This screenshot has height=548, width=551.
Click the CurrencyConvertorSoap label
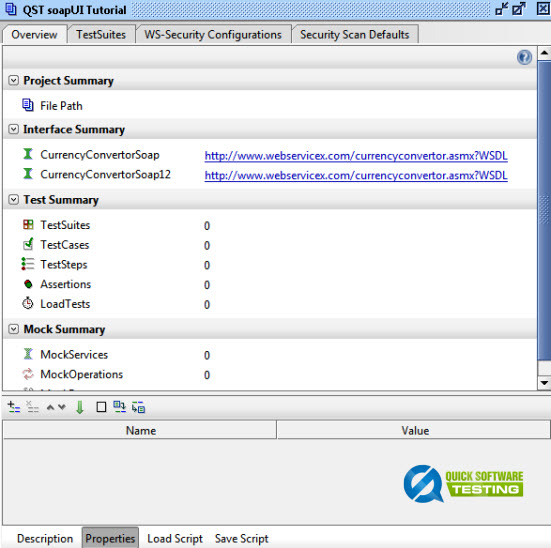(100, 155)
